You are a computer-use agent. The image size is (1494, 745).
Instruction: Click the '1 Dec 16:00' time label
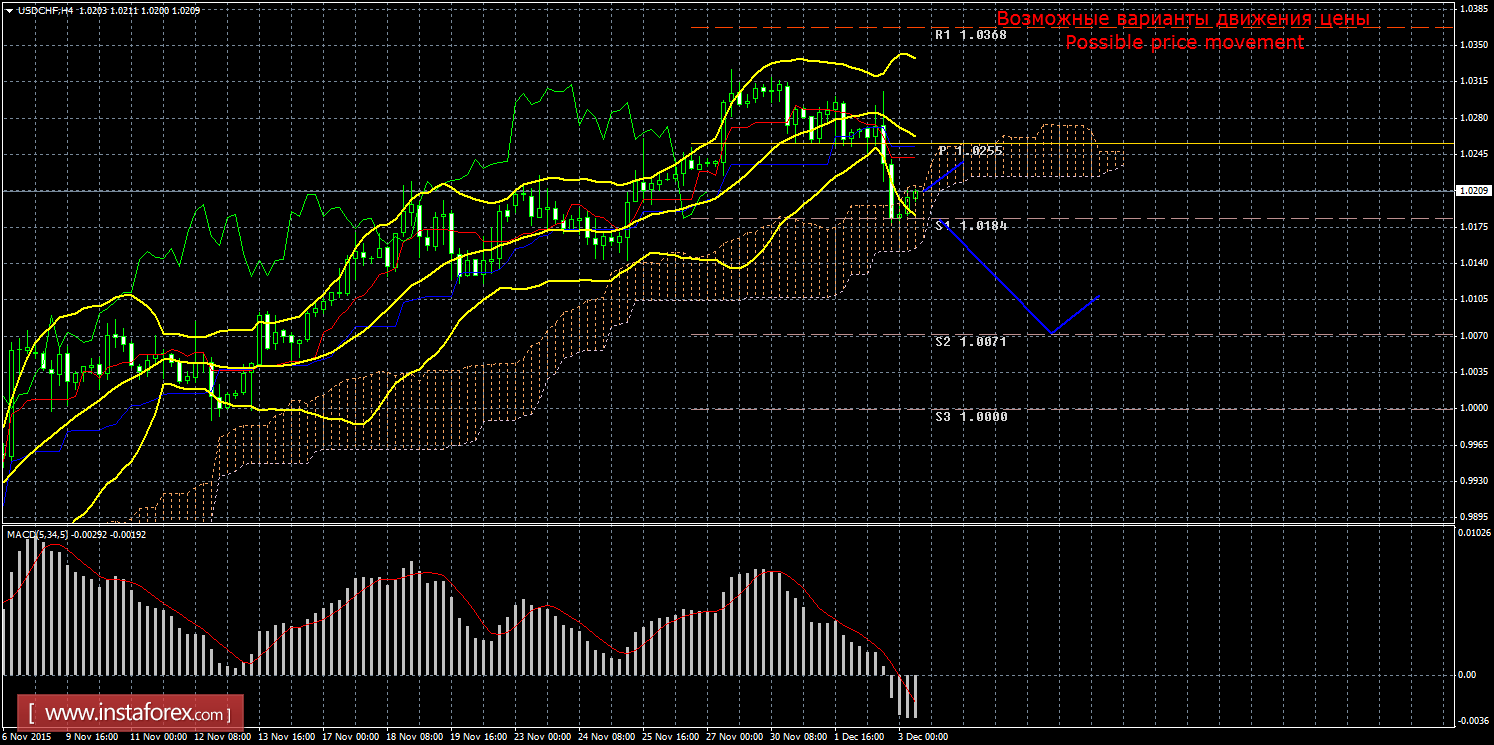pos(858,737)
